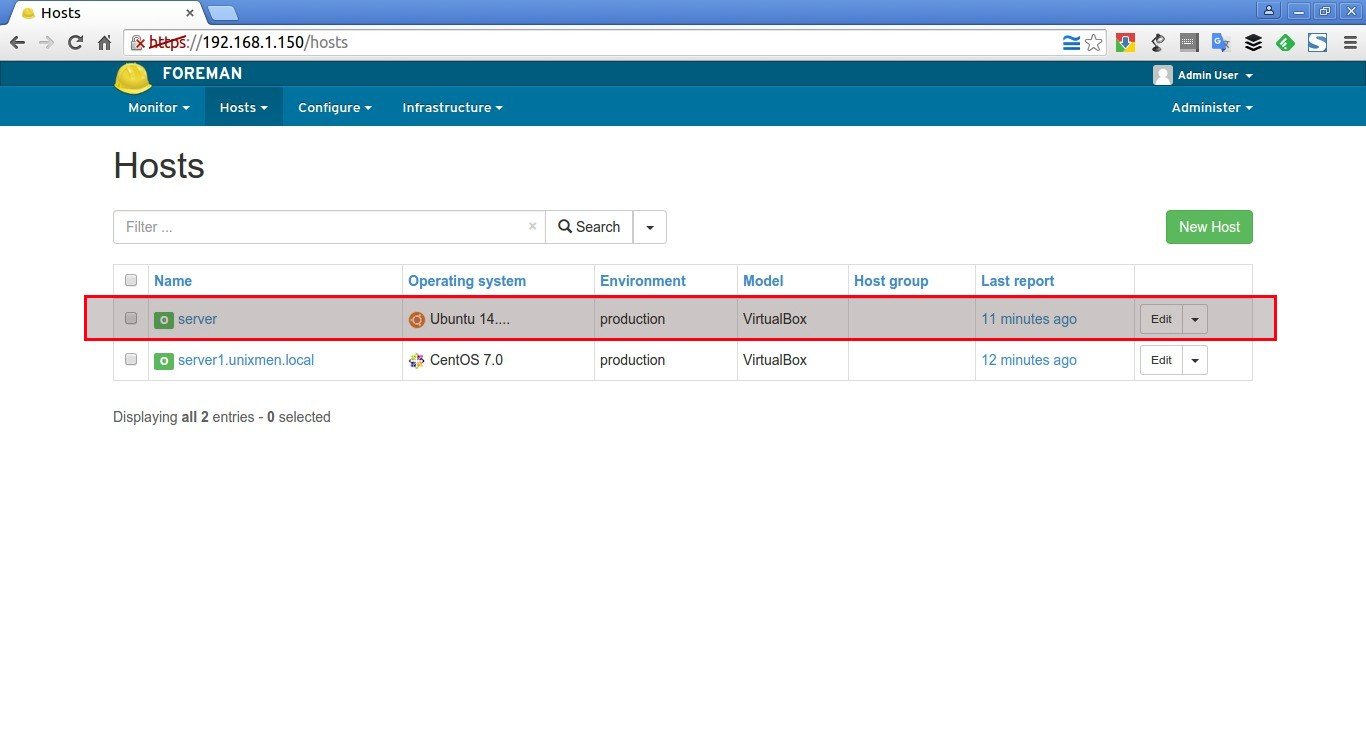
Task: Click the Ubuntu 14.... operating system text
Action: click(x=470, y=320)
